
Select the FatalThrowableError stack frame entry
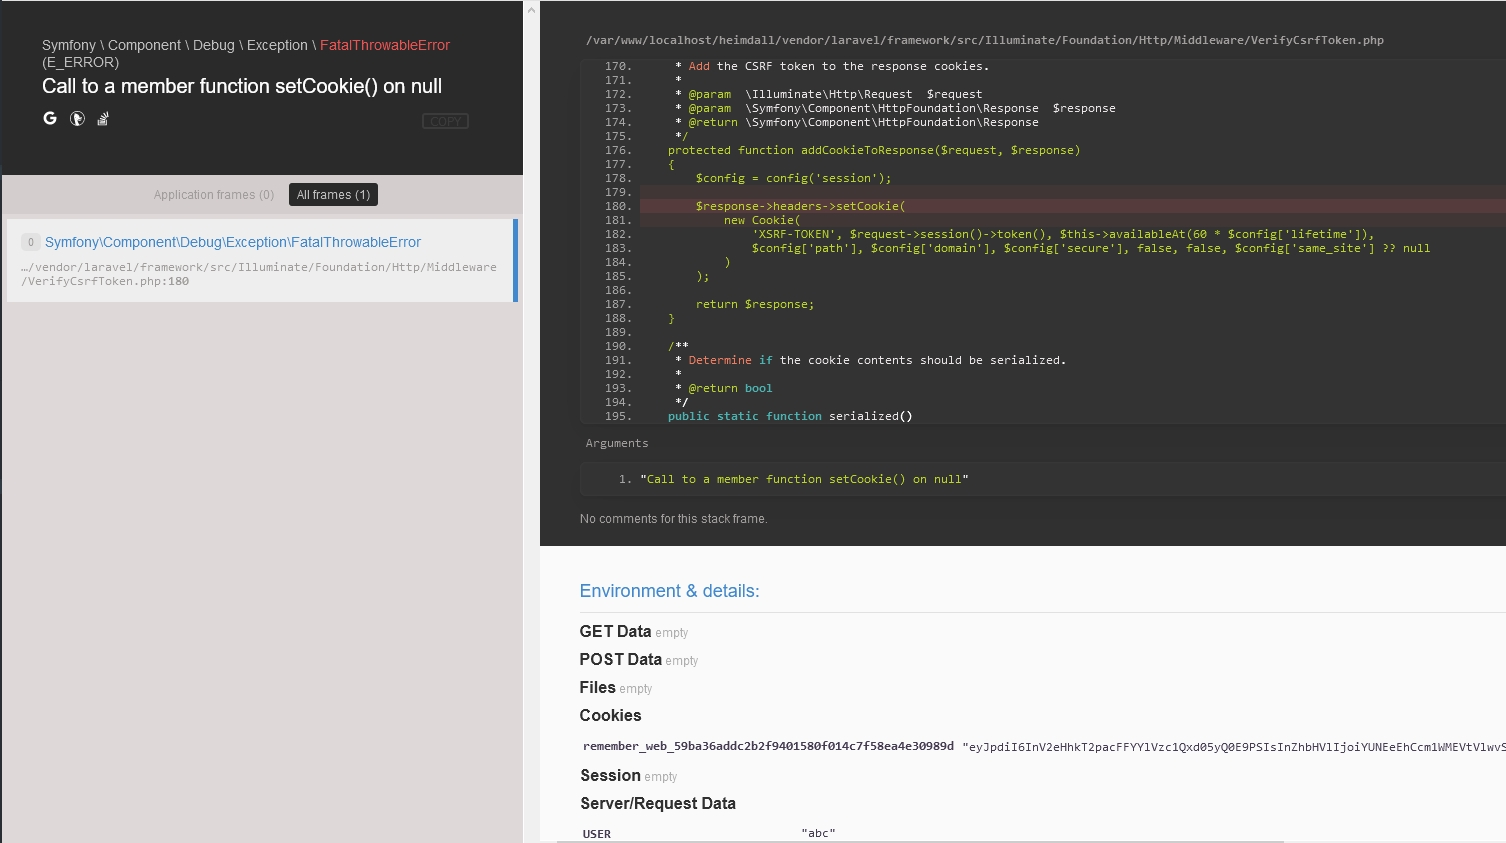coord(233,242)
